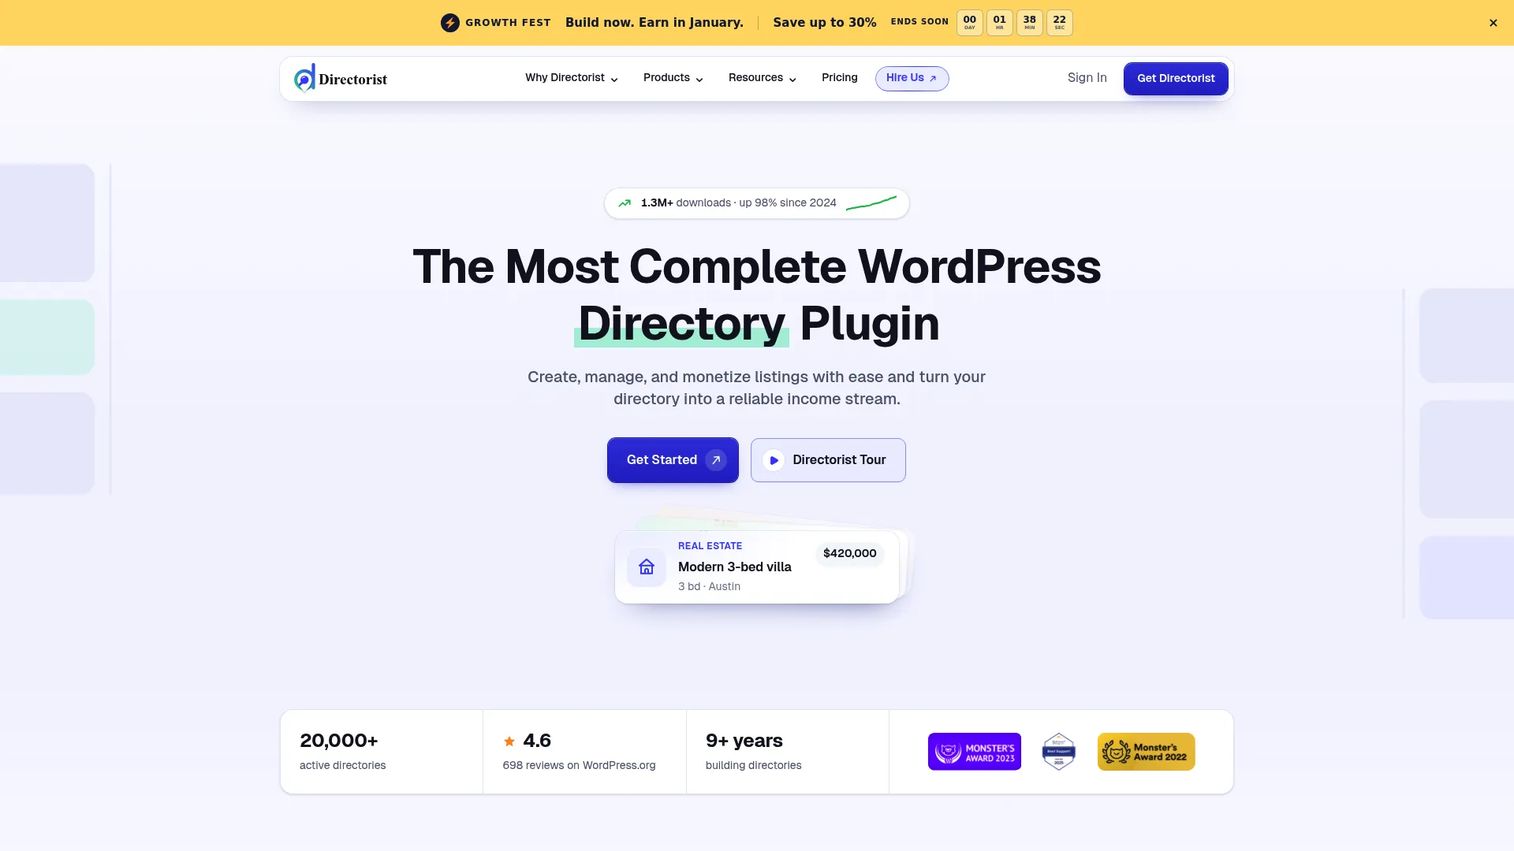1514x851 pixels.
Task: Click the hexagonal Best Support badge
Action: [x=1059, y=751]
